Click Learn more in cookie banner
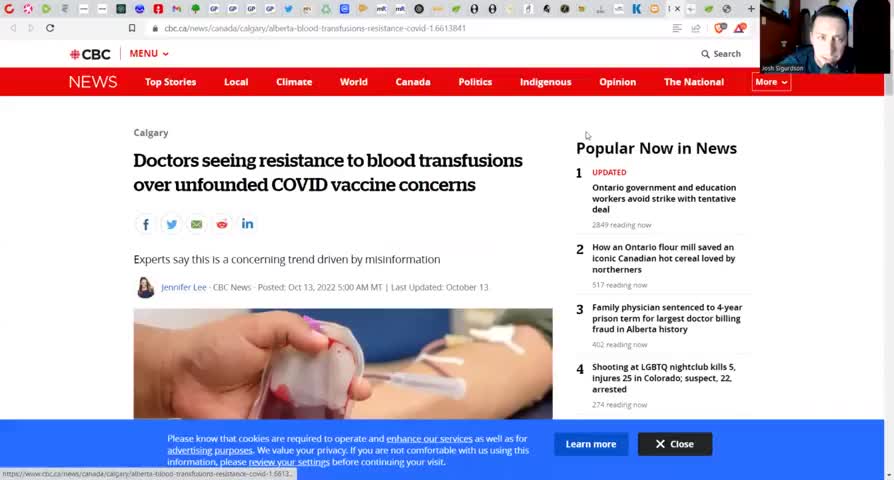The height and width of the screenshot is (480, 894). [x=591, y=444]
